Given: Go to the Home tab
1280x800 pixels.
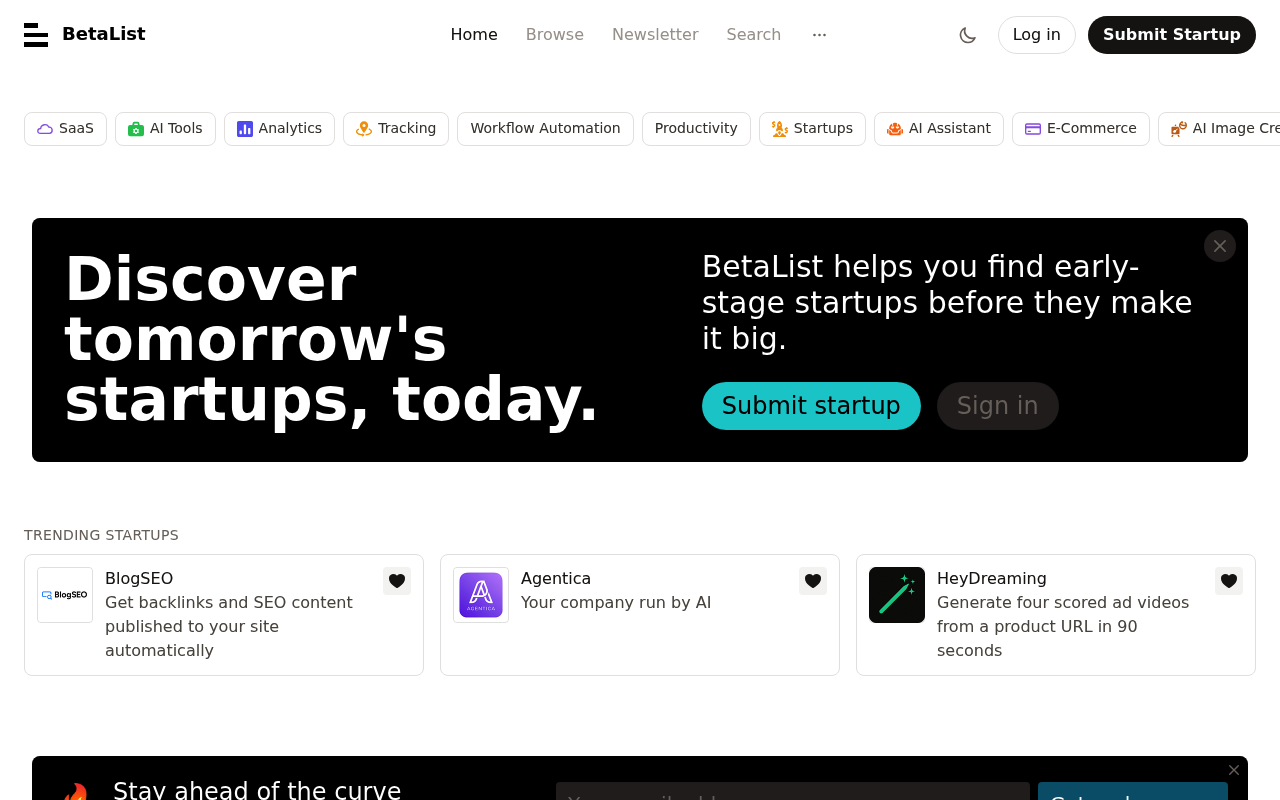Looking at the screenshot, I should [474, 35].
